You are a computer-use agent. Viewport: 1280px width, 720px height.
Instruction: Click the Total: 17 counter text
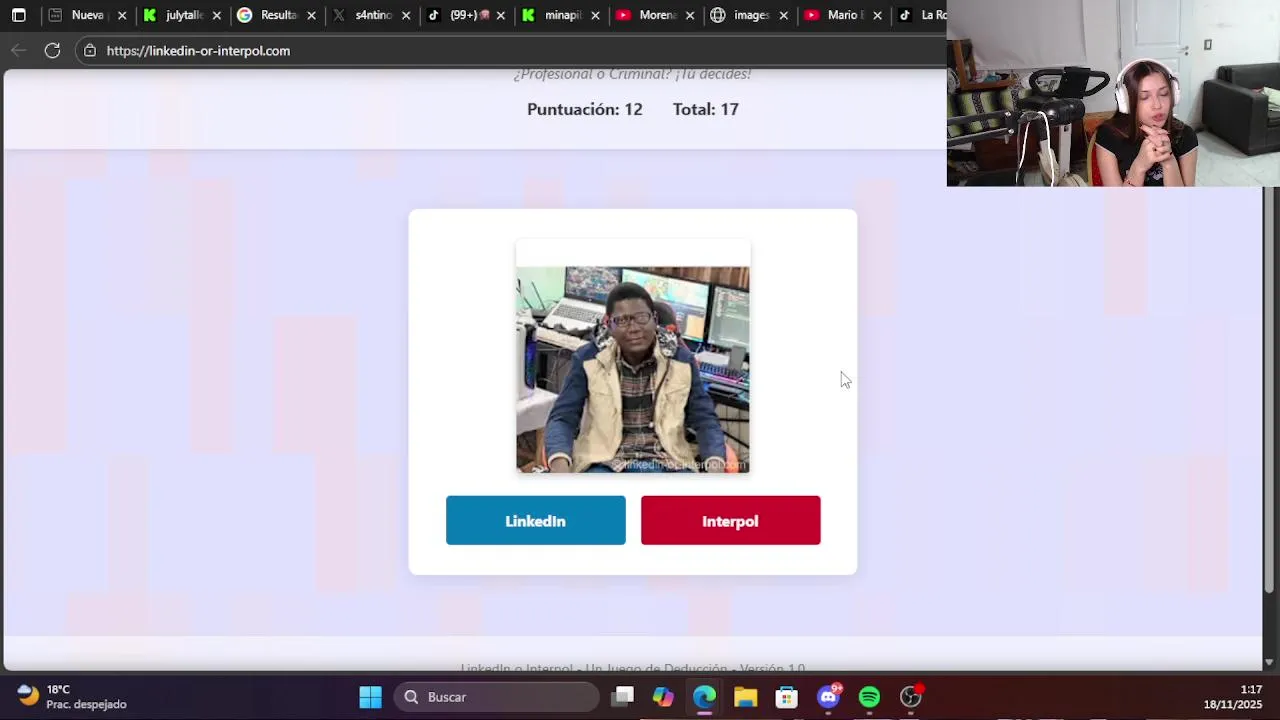coord(705,109)
